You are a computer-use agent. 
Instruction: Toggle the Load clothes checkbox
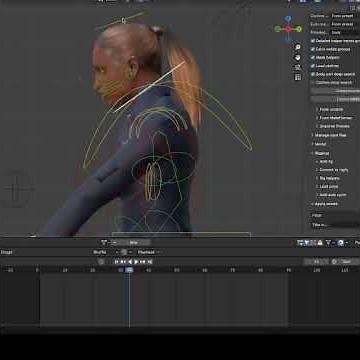pyautogui.click(x=313, y=66)
